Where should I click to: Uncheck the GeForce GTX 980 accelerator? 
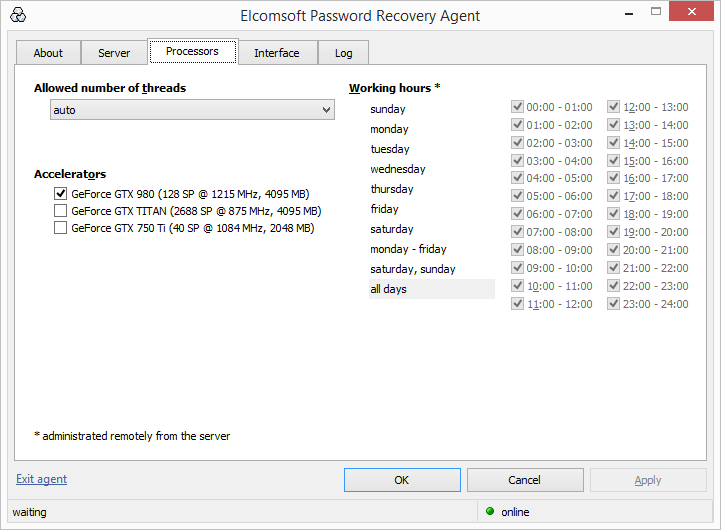[61, 194]
